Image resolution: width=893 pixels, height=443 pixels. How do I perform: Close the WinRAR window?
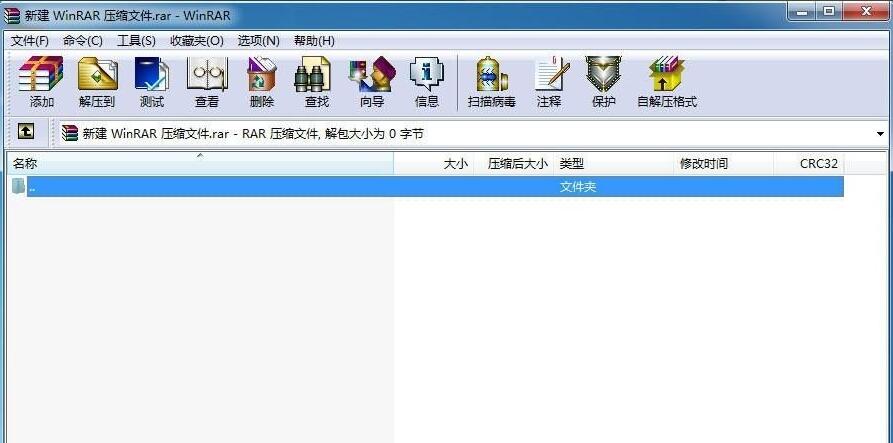coord(866,11)
